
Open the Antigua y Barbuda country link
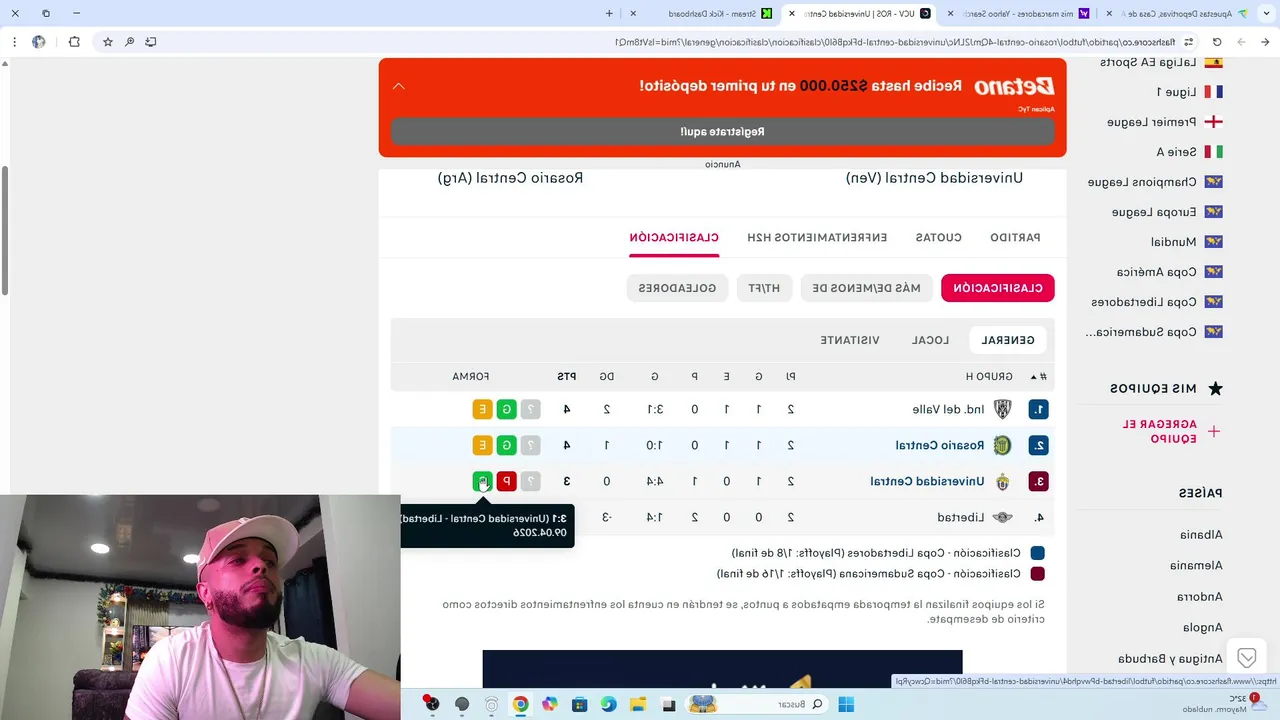pos(1170,659)
